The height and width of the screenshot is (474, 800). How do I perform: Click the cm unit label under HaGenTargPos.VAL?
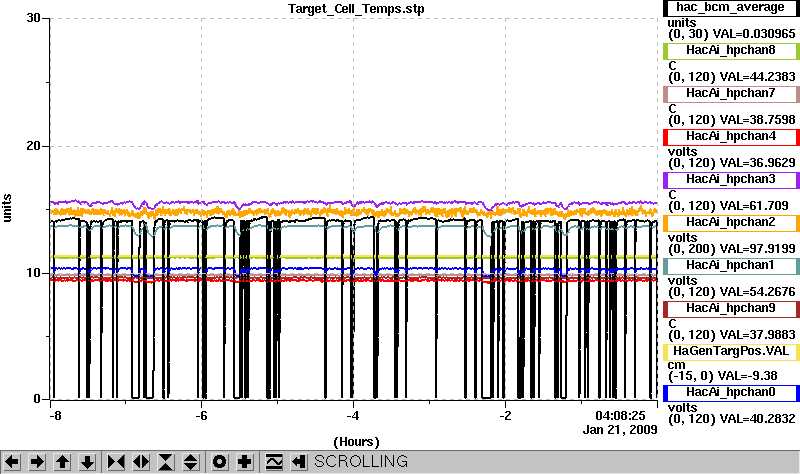(x=677, y=365)
